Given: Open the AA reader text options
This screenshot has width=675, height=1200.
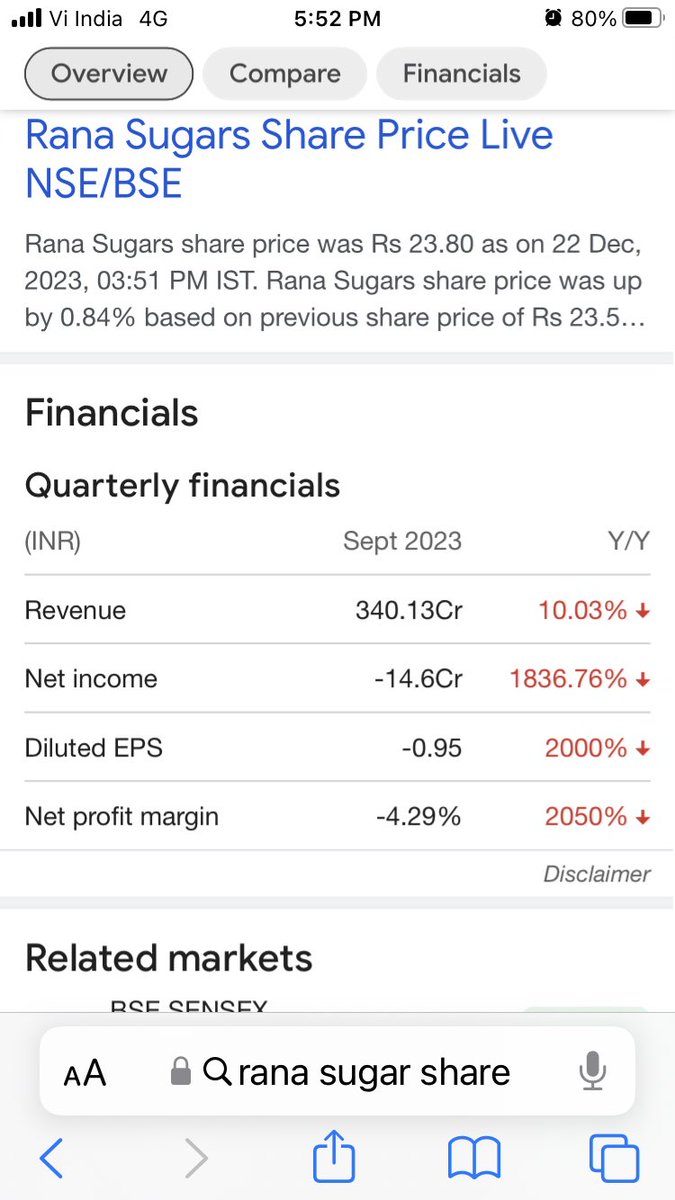Looking at the screenshot, I should 85,1073.
